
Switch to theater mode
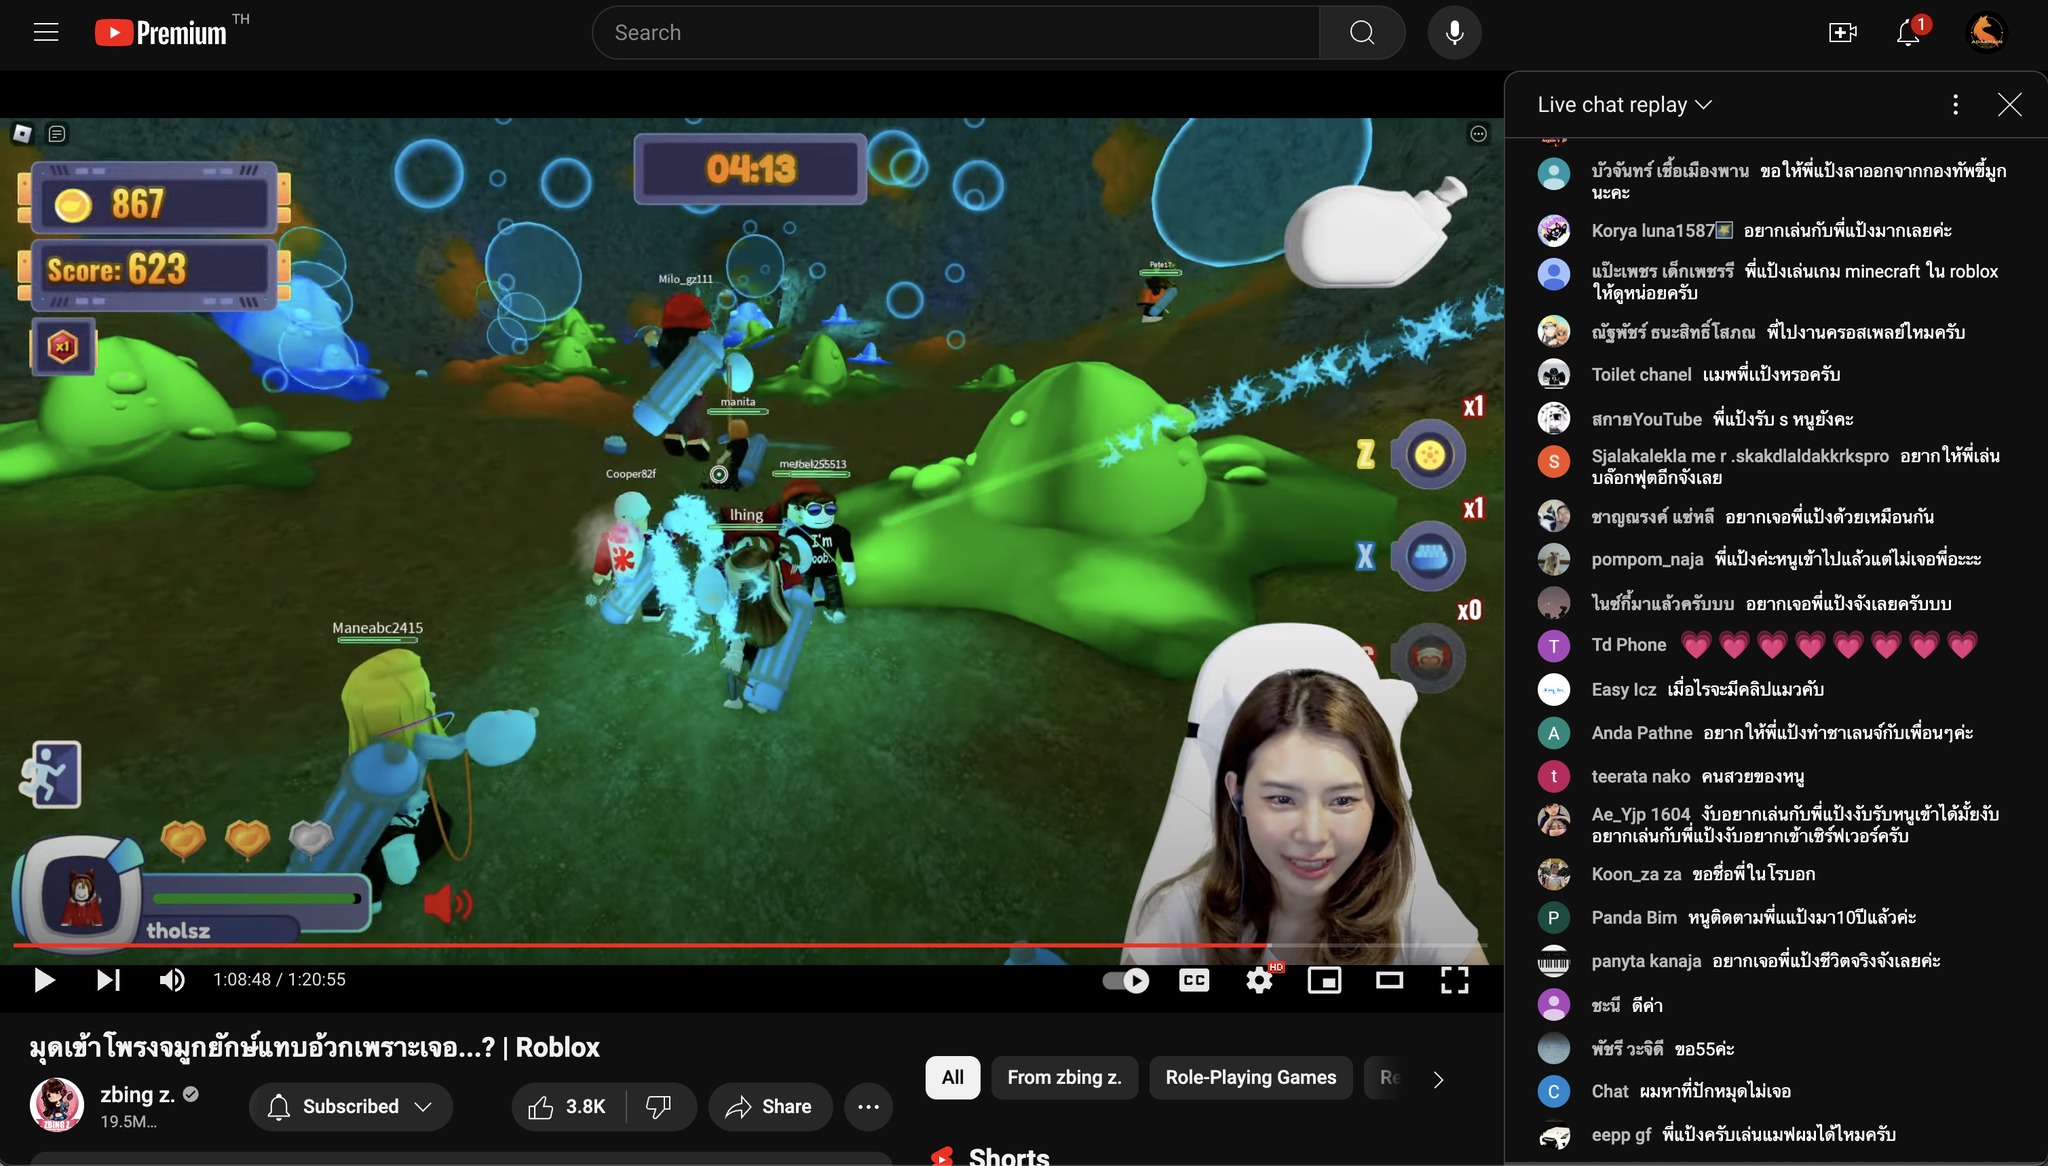click(1389, 980)
